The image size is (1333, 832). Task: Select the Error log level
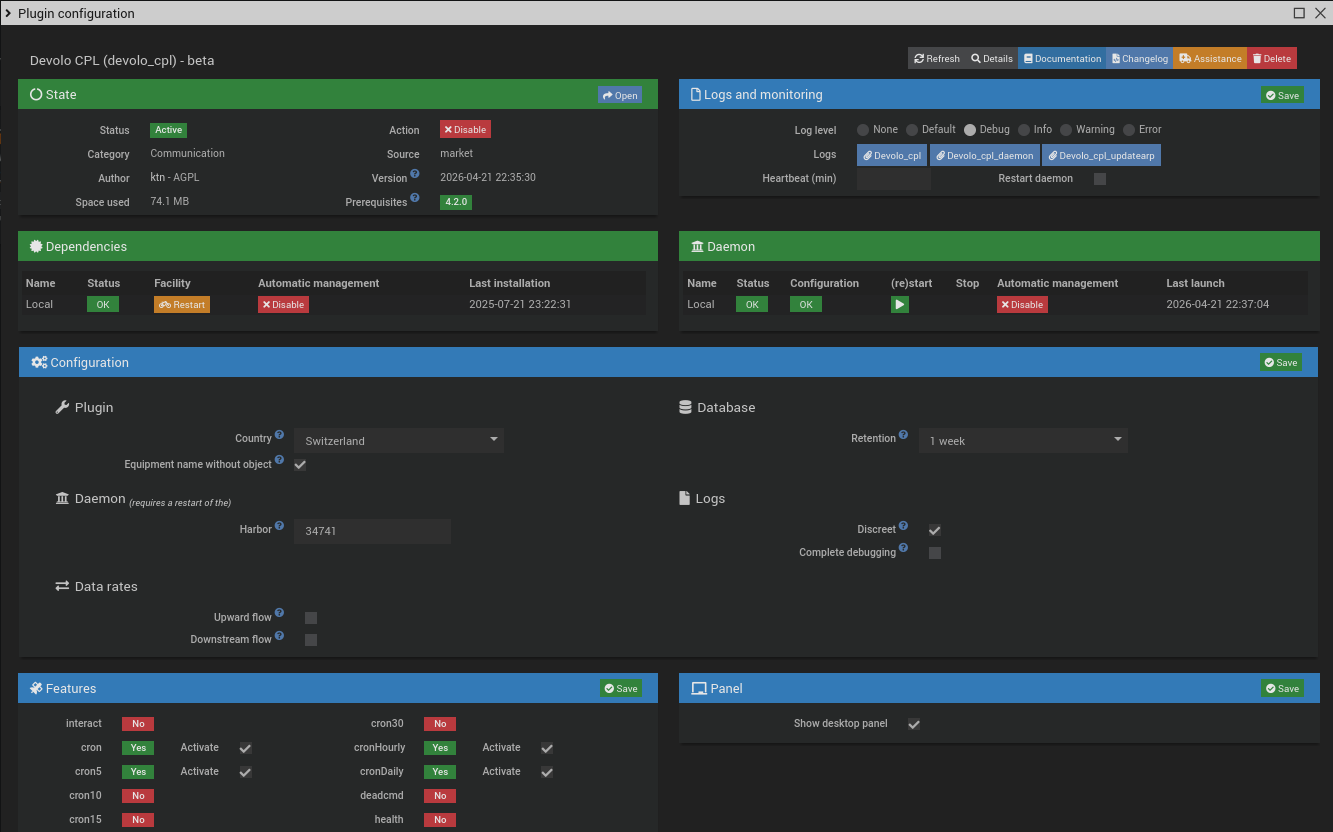[1129, 130]
